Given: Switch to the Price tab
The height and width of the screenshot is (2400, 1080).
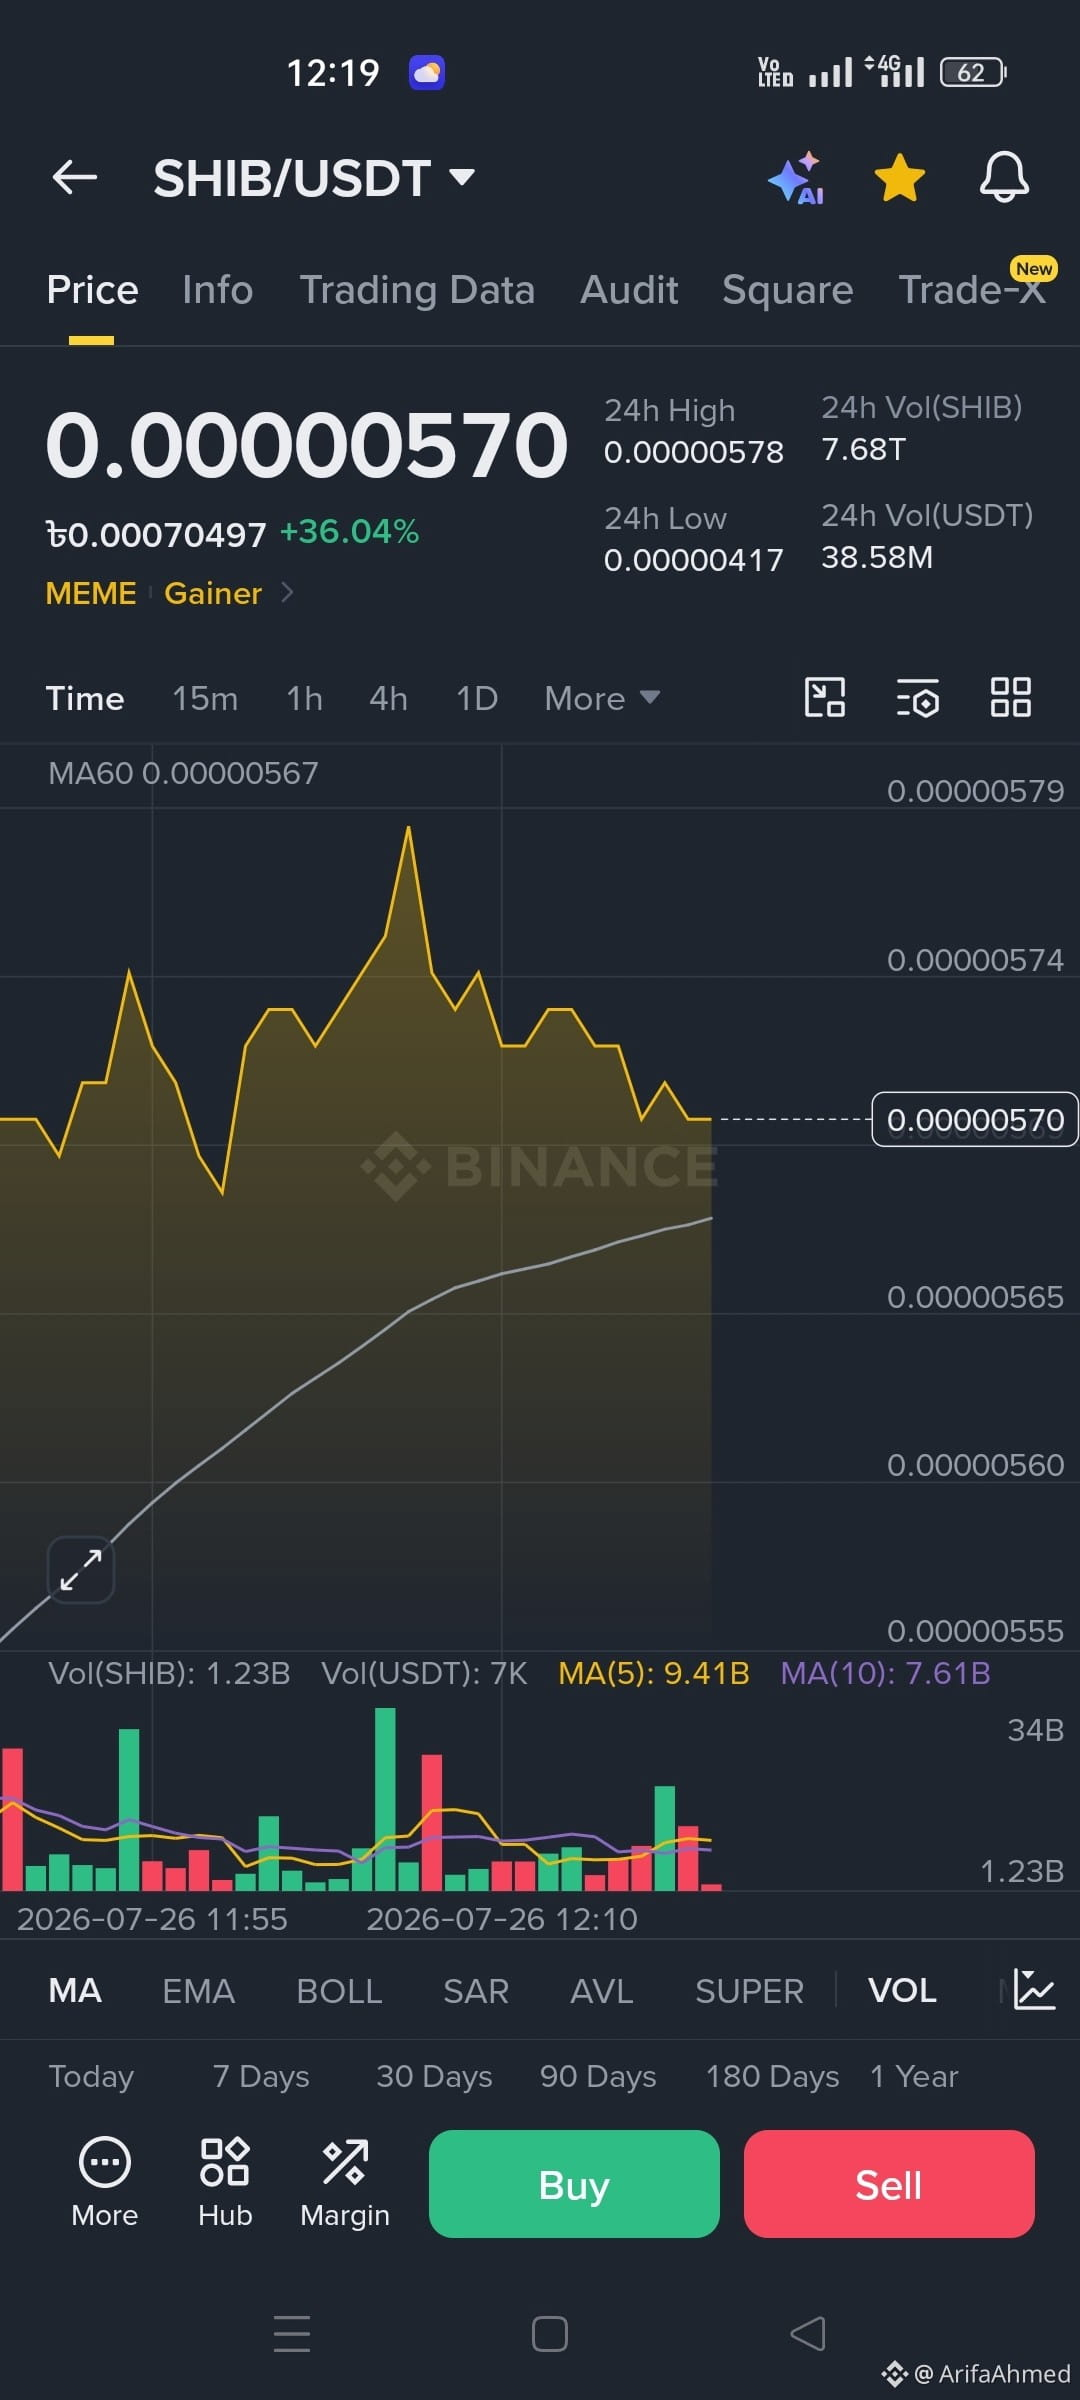Looking at the screenshot, I should pyautogui.click(x=92, y=290).
